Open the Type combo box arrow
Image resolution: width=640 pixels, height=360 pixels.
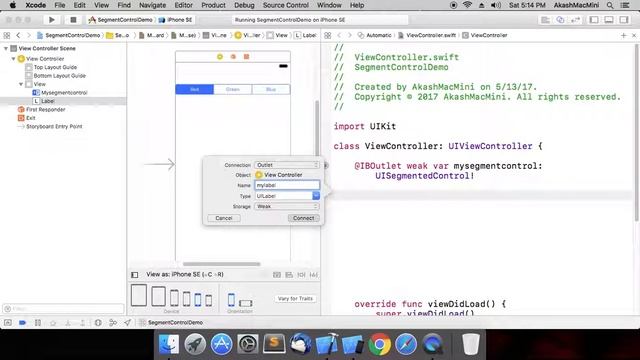click(x=316, y=196)
